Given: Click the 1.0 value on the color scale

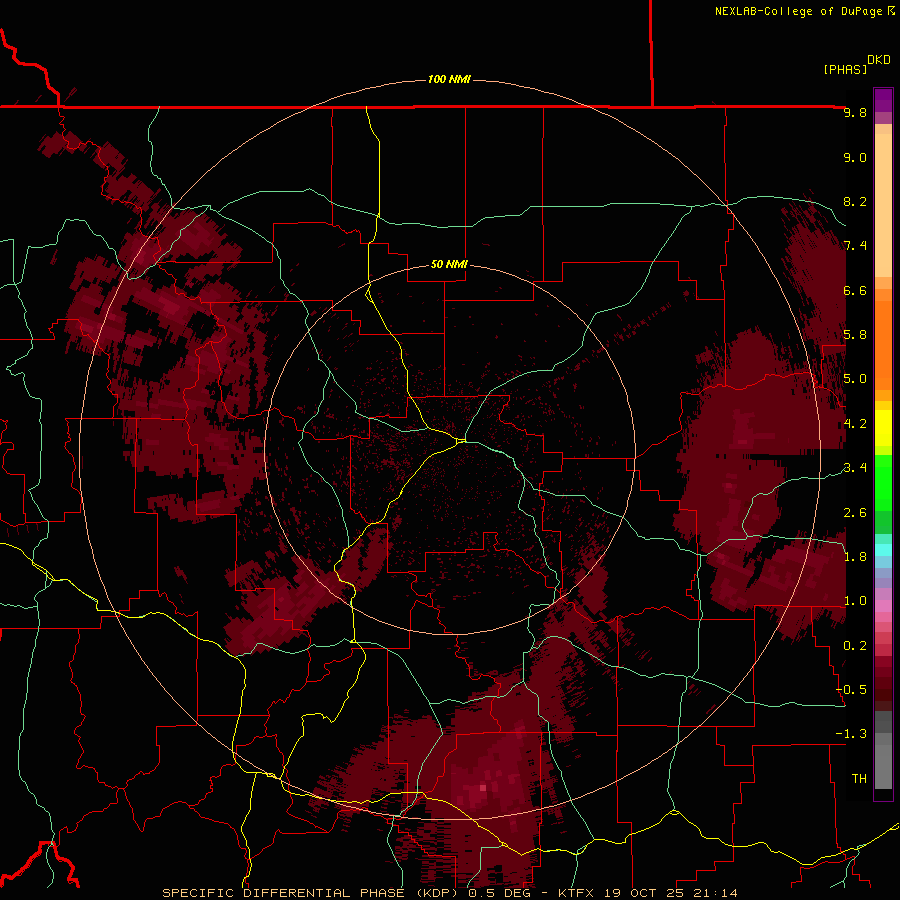Looking at the screenshot, I should [x=855, y=601].
